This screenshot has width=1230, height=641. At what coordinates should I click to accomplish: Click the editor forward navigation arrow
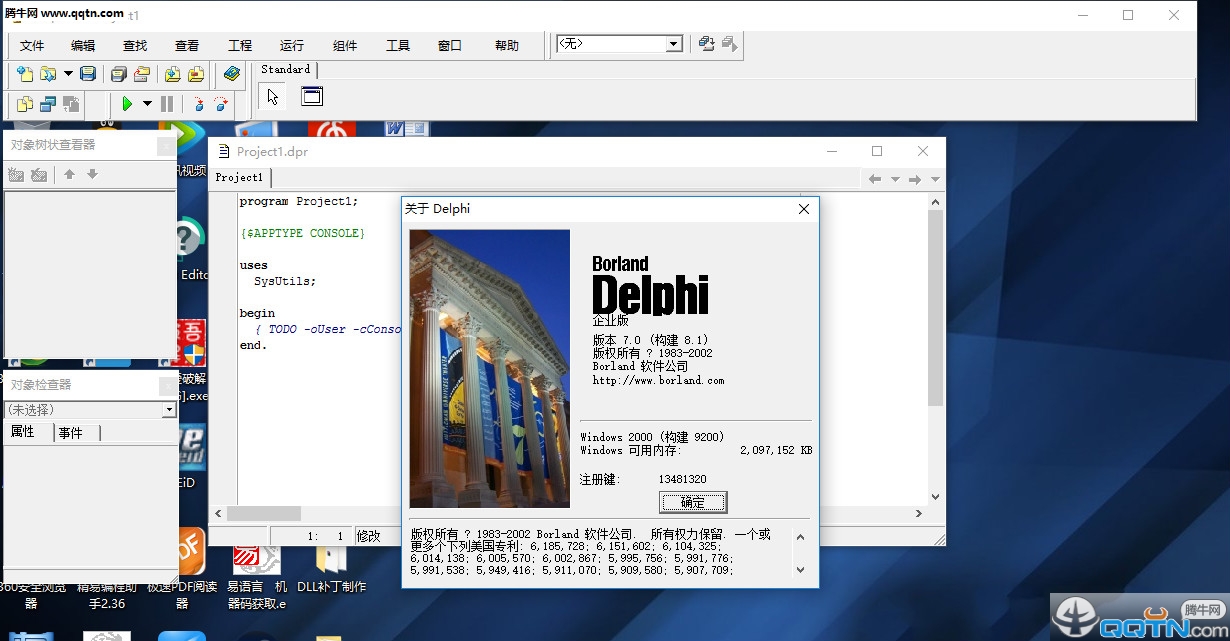(915, 179)
